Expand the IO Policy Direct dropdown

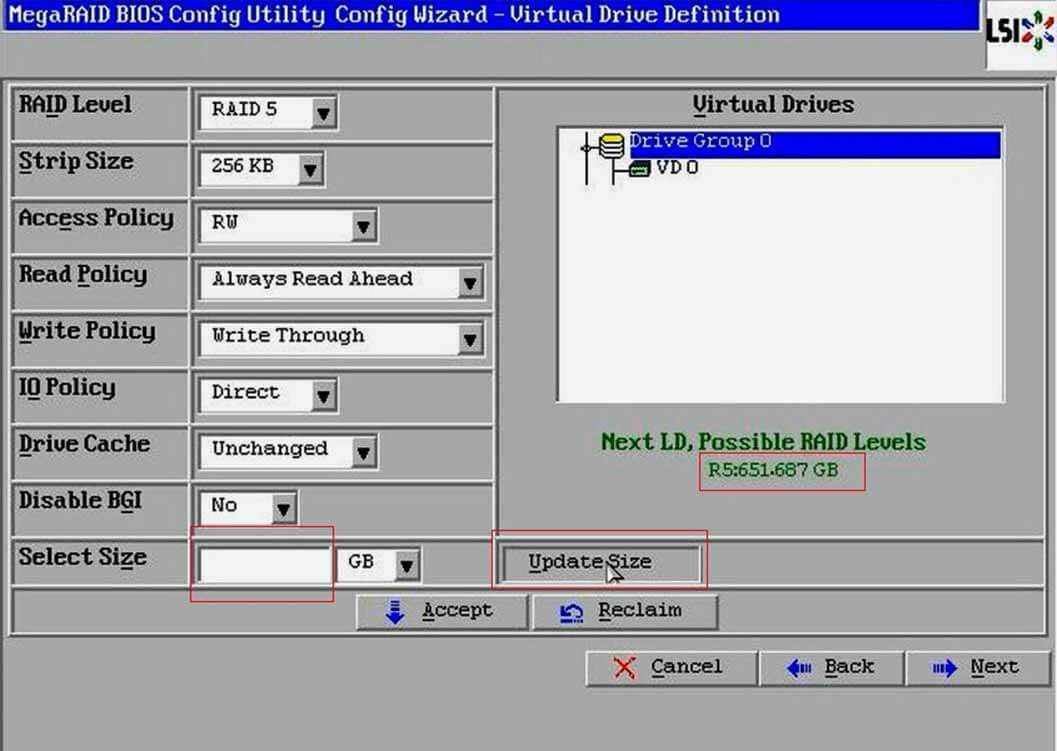(x=322, y=396)
